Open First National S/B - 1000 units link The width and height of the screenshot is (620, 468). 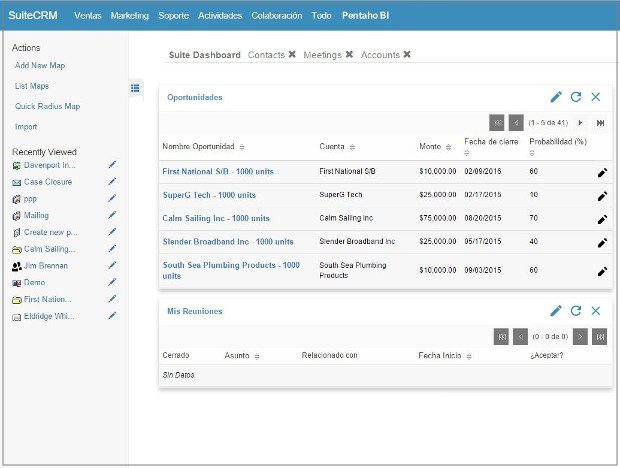pos(218,172)
